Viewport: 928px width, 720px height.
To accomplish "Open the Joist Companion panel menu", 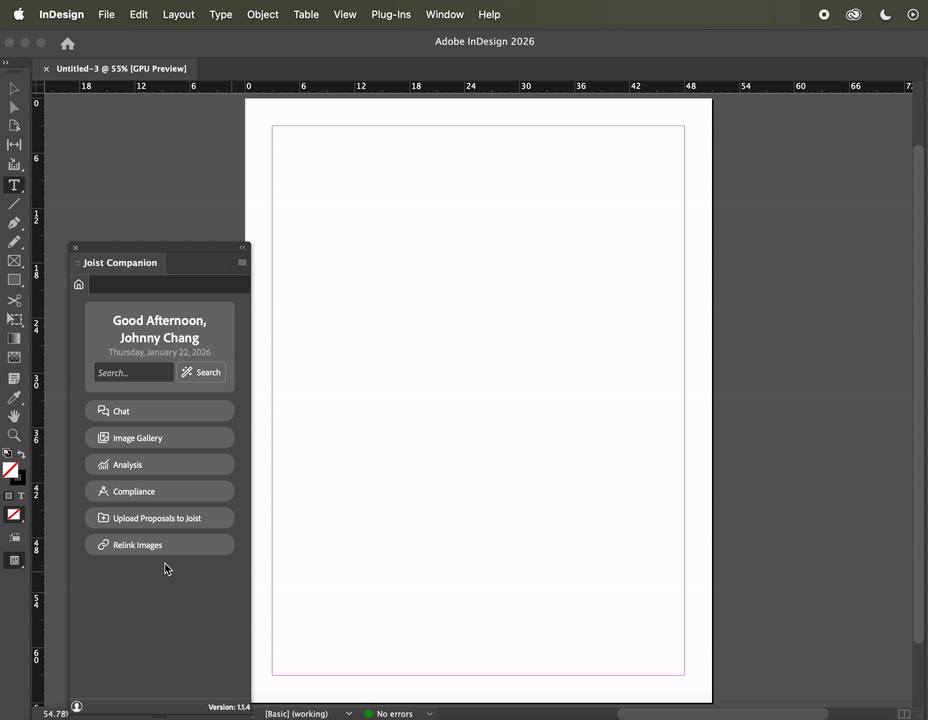I will (x=242, y=263).
